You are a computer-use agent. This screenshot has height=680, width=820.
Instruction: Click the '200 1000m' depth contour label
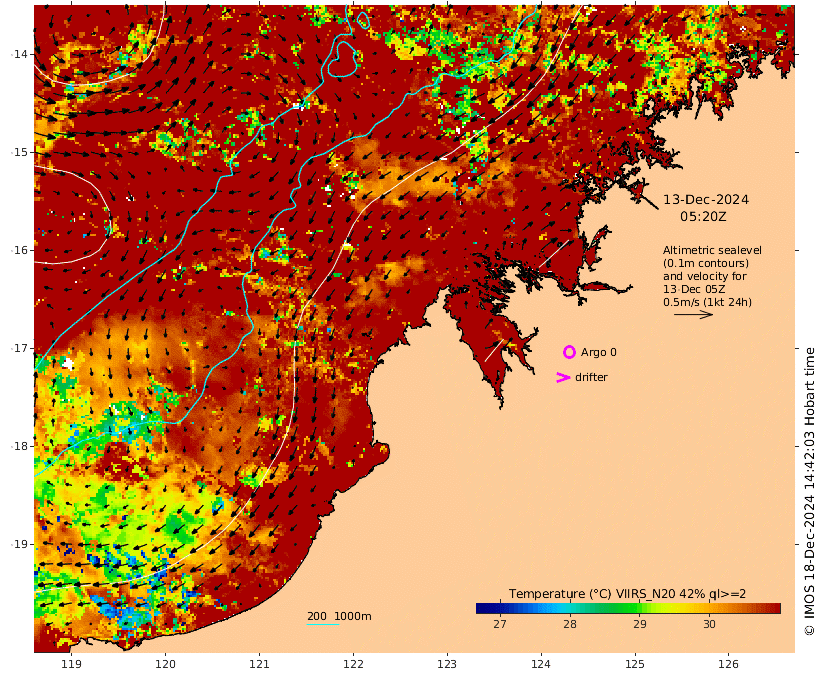339,616
